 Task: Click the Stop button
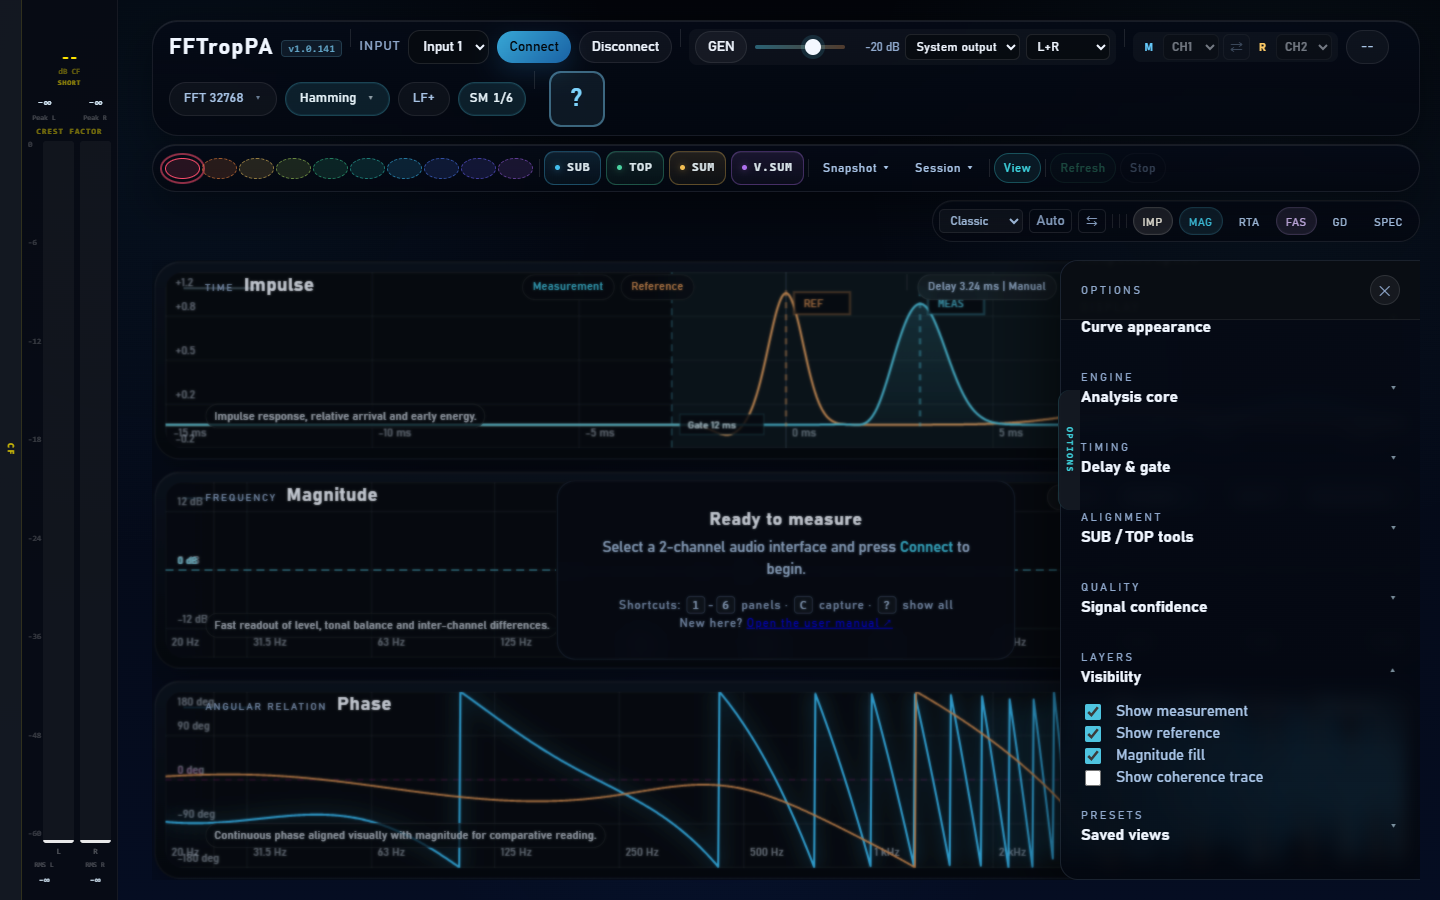click(1143, 168)
